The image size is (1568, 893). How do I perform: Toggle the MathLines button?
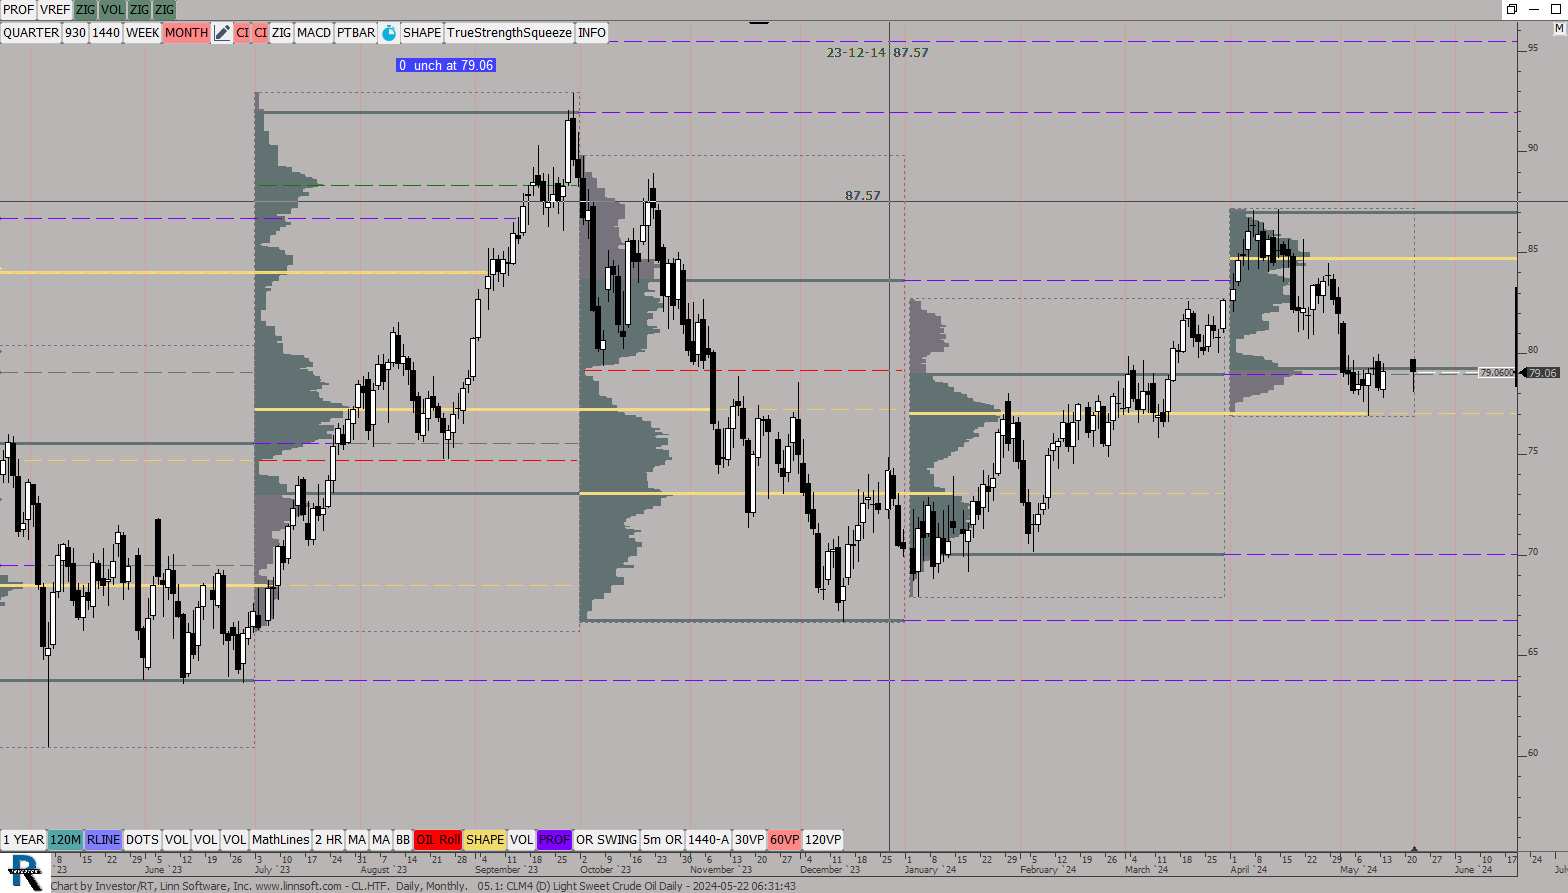(281, 840)
